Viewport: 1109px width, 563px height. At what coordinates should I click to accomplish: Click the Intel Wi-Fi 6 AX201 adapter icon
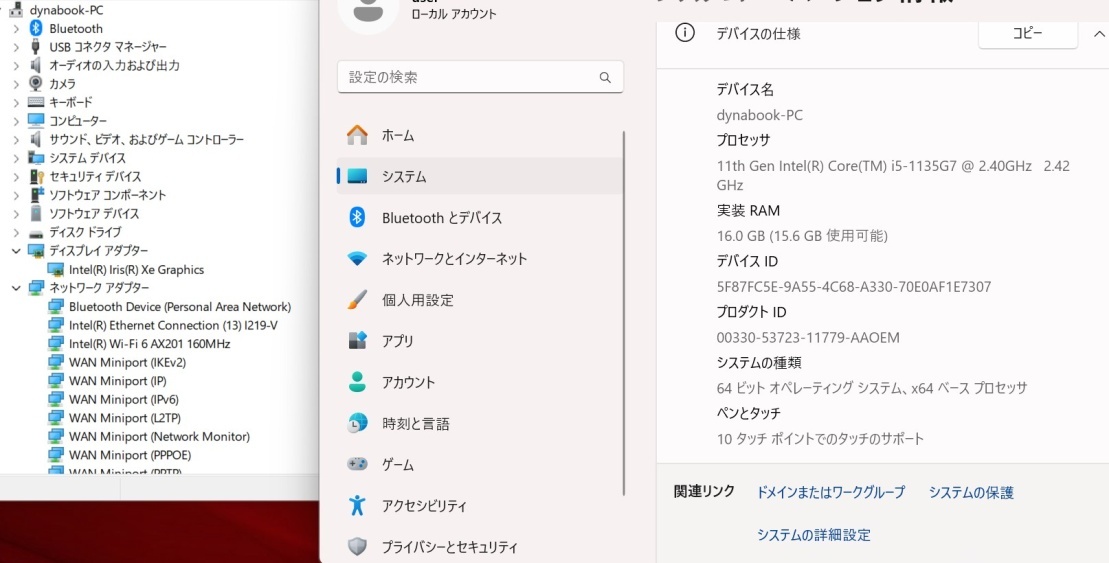[x=56, y=344]
